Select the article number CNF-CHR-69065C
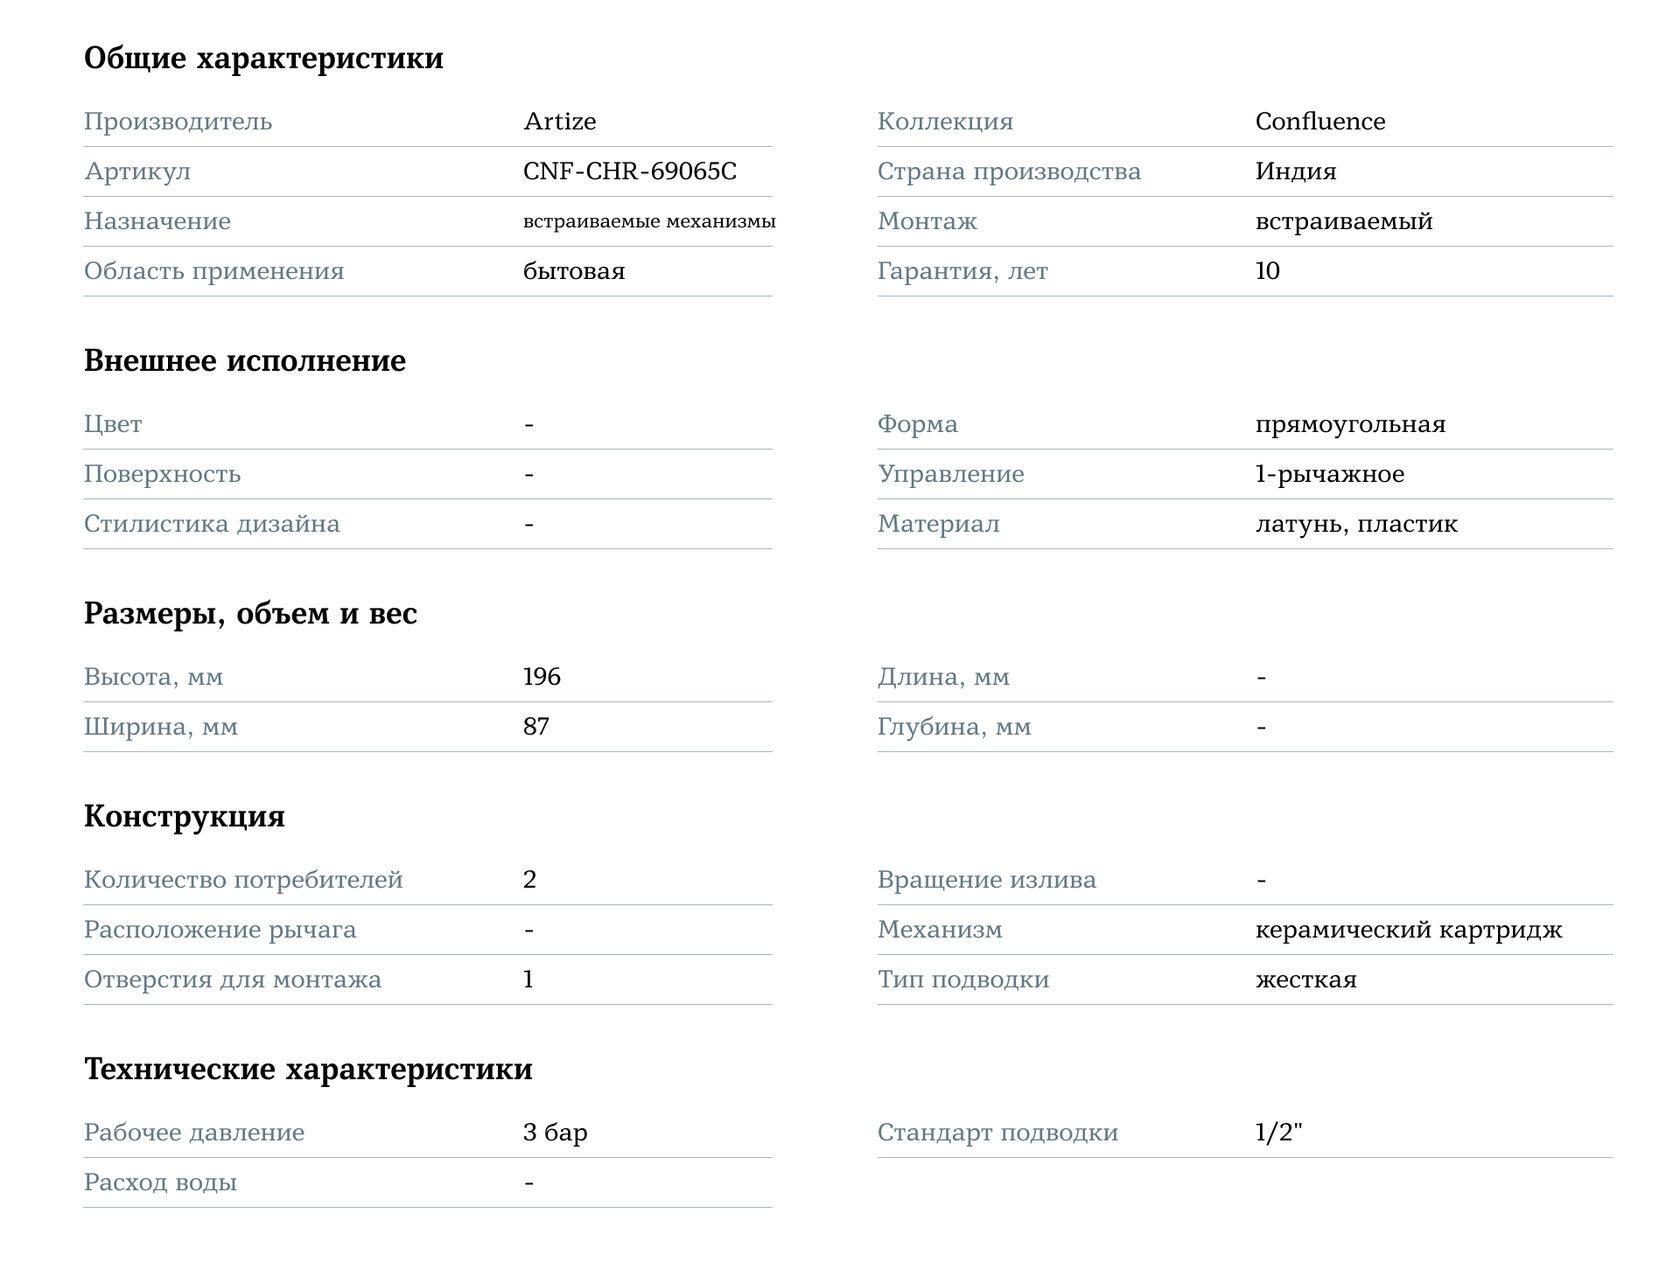 (630, 171)
